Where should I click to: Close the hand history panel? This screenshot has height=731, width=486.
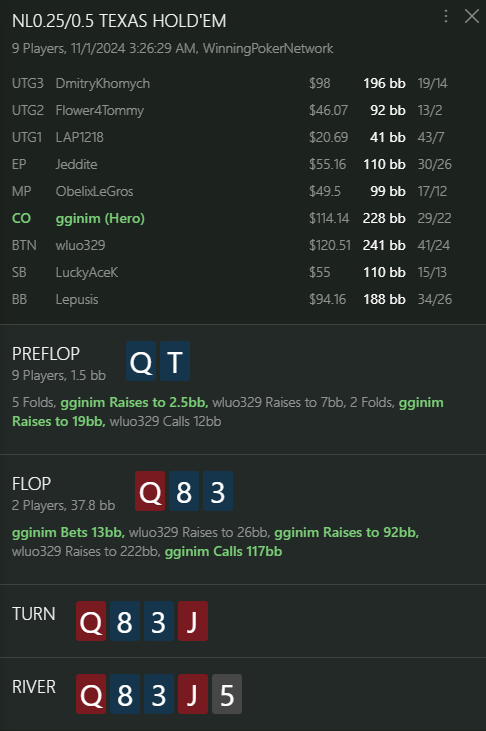(472, 16)
